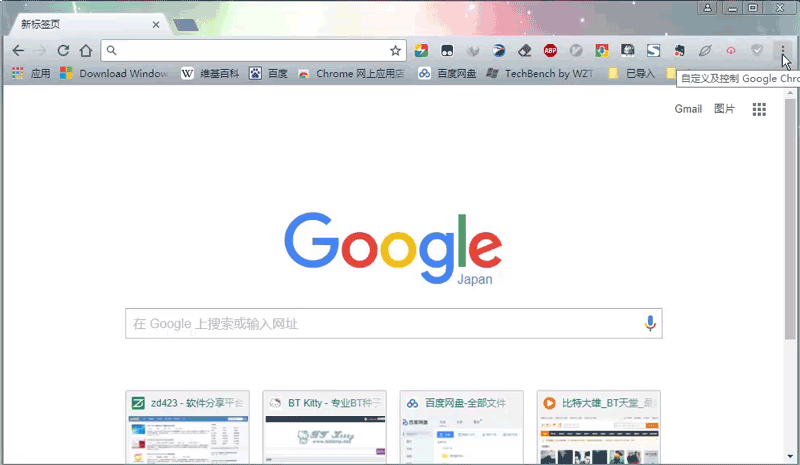This screenshot has width=800, height=465.
Task: Open the 图片 images link
Action: (x=724, y=109)
